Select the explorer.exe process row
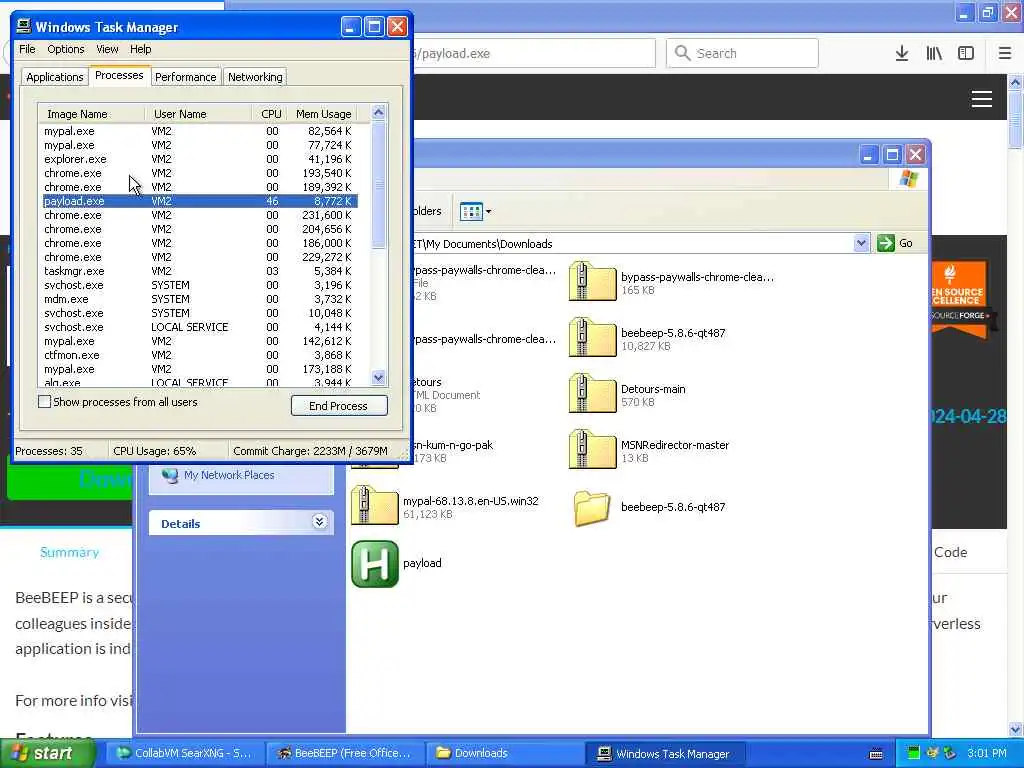The image size is (1024, 768). pos(200,159)
